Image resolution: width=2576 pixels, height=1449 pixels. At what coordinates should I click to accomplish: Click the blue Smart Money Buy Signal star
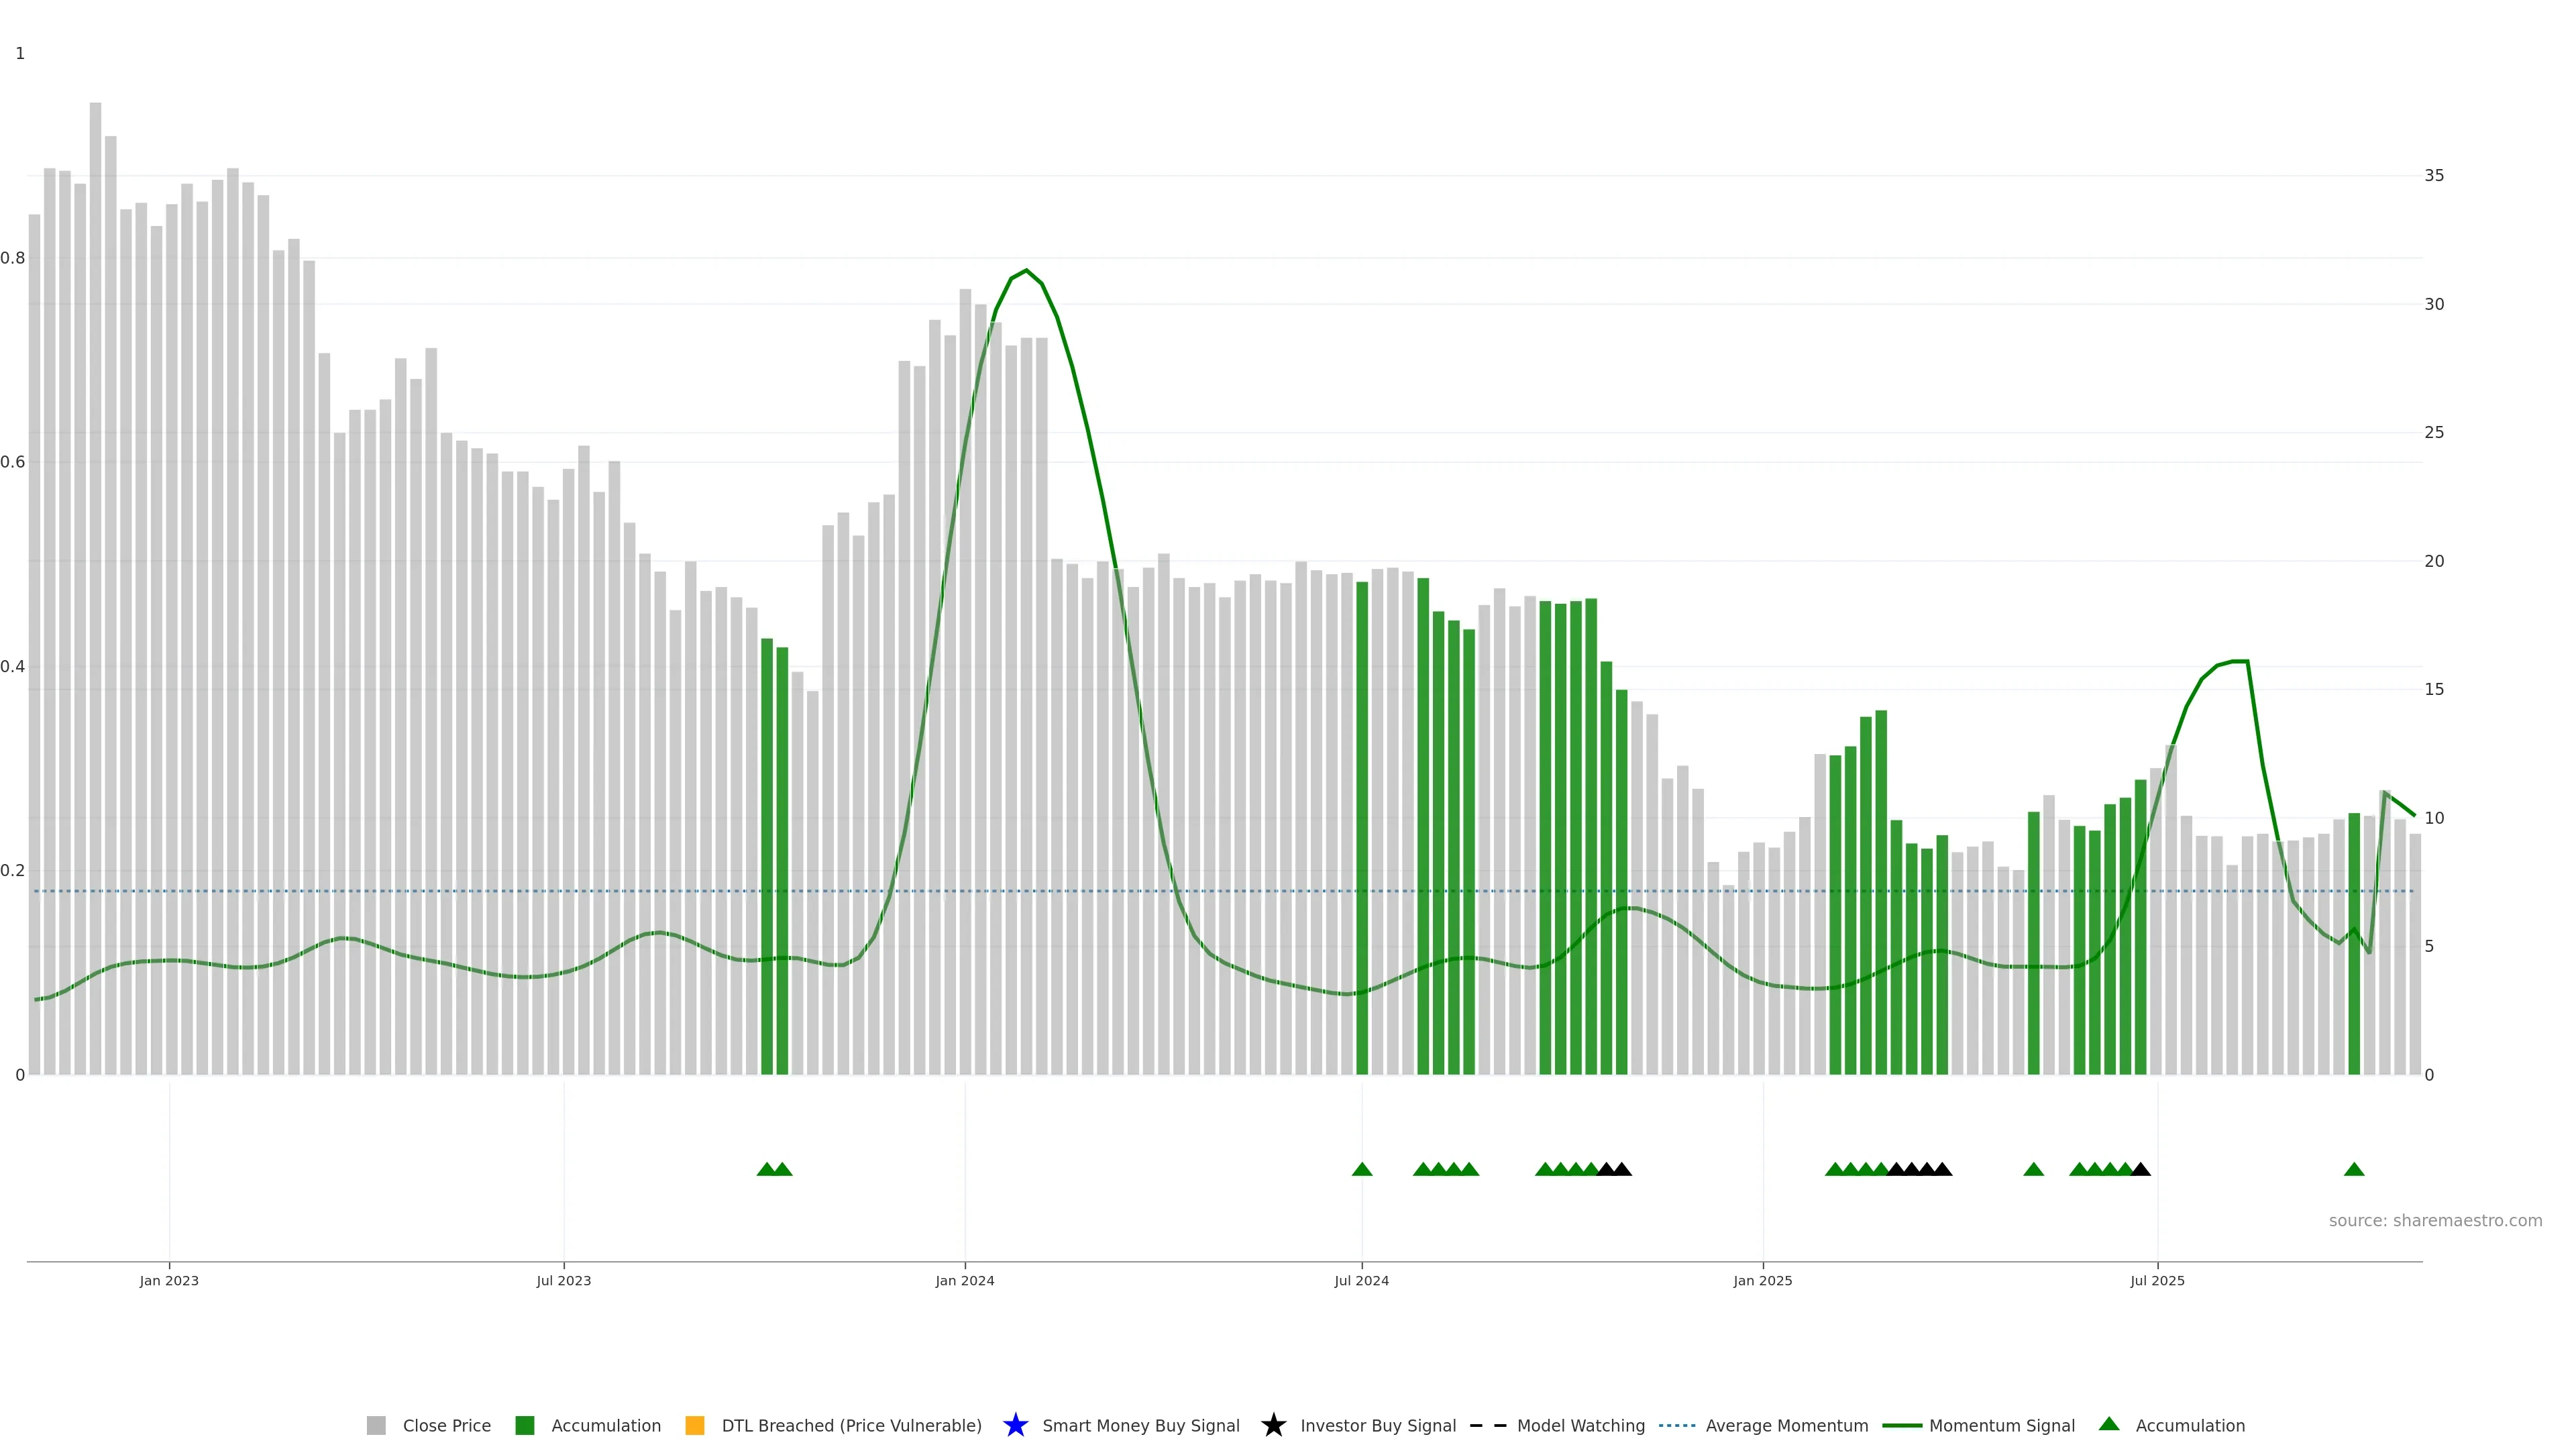tap(1015, 1425)
